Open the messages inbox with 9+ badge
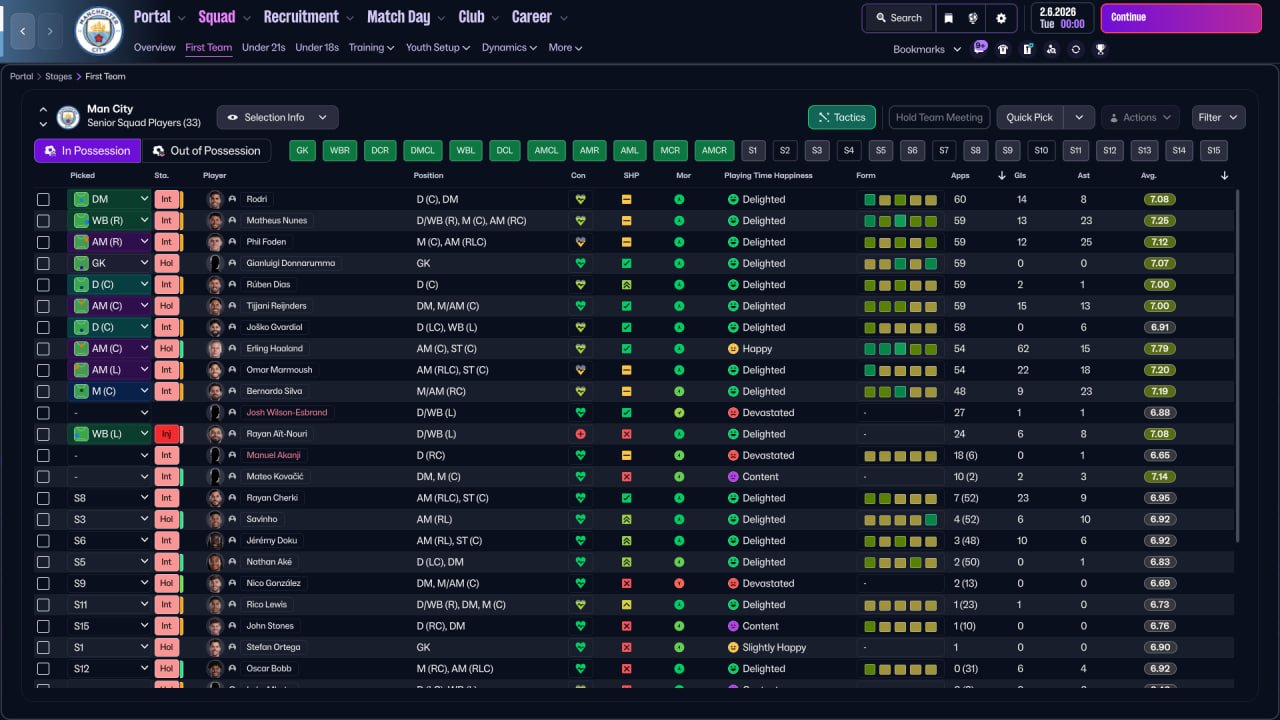The image size is (1280, 720). pos(979,49)
